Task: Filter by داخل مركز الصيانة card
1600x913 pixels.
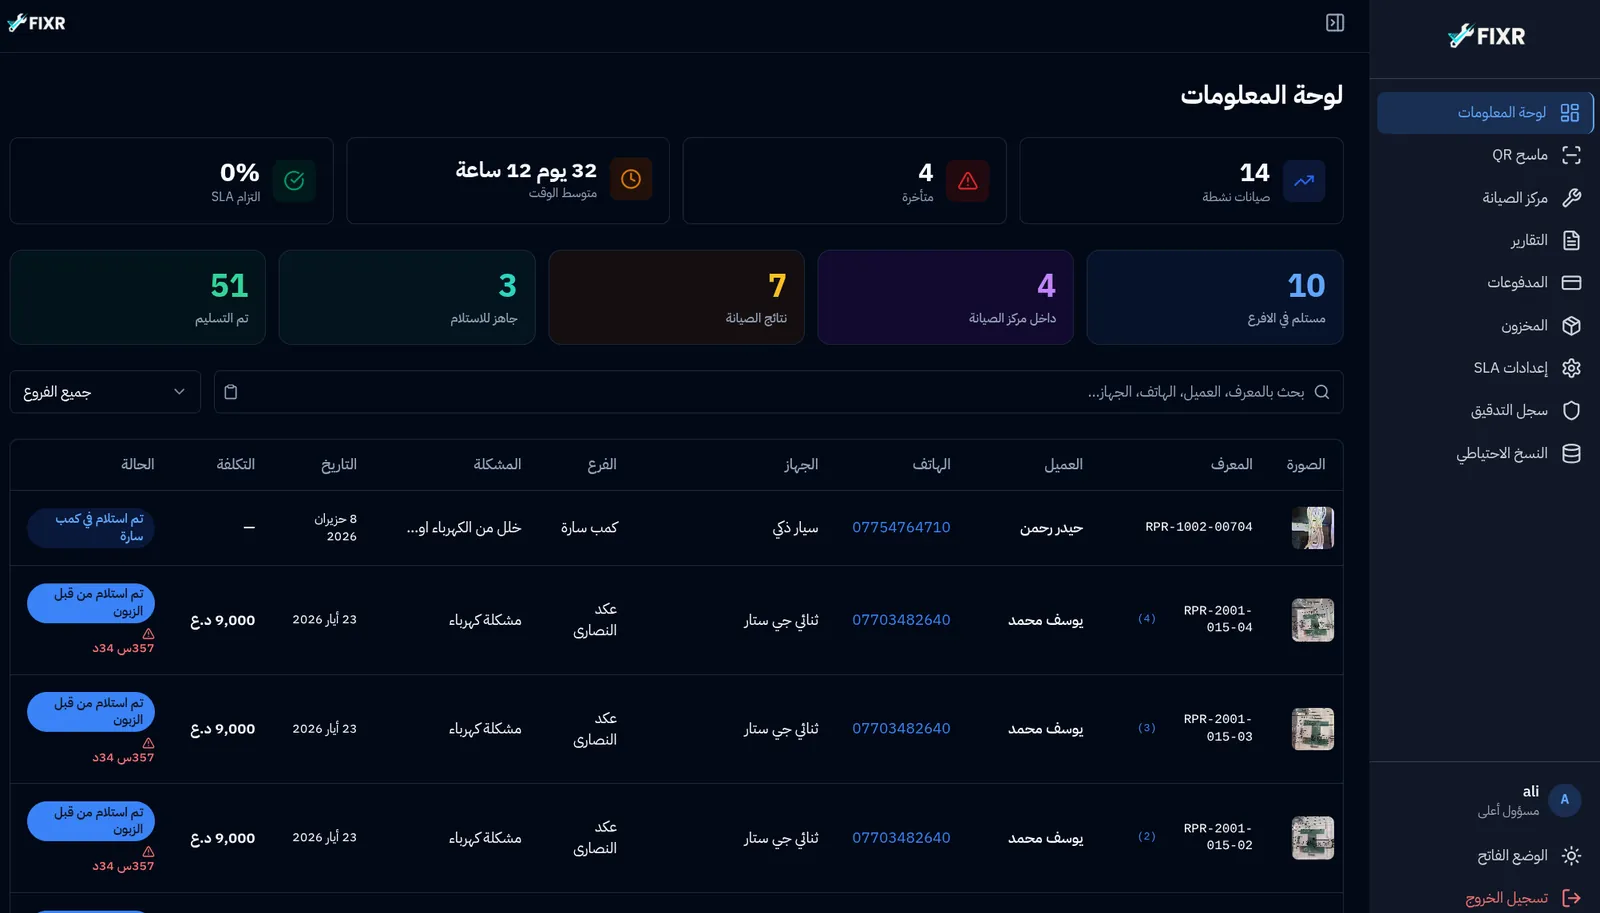Action: [945, 297]
